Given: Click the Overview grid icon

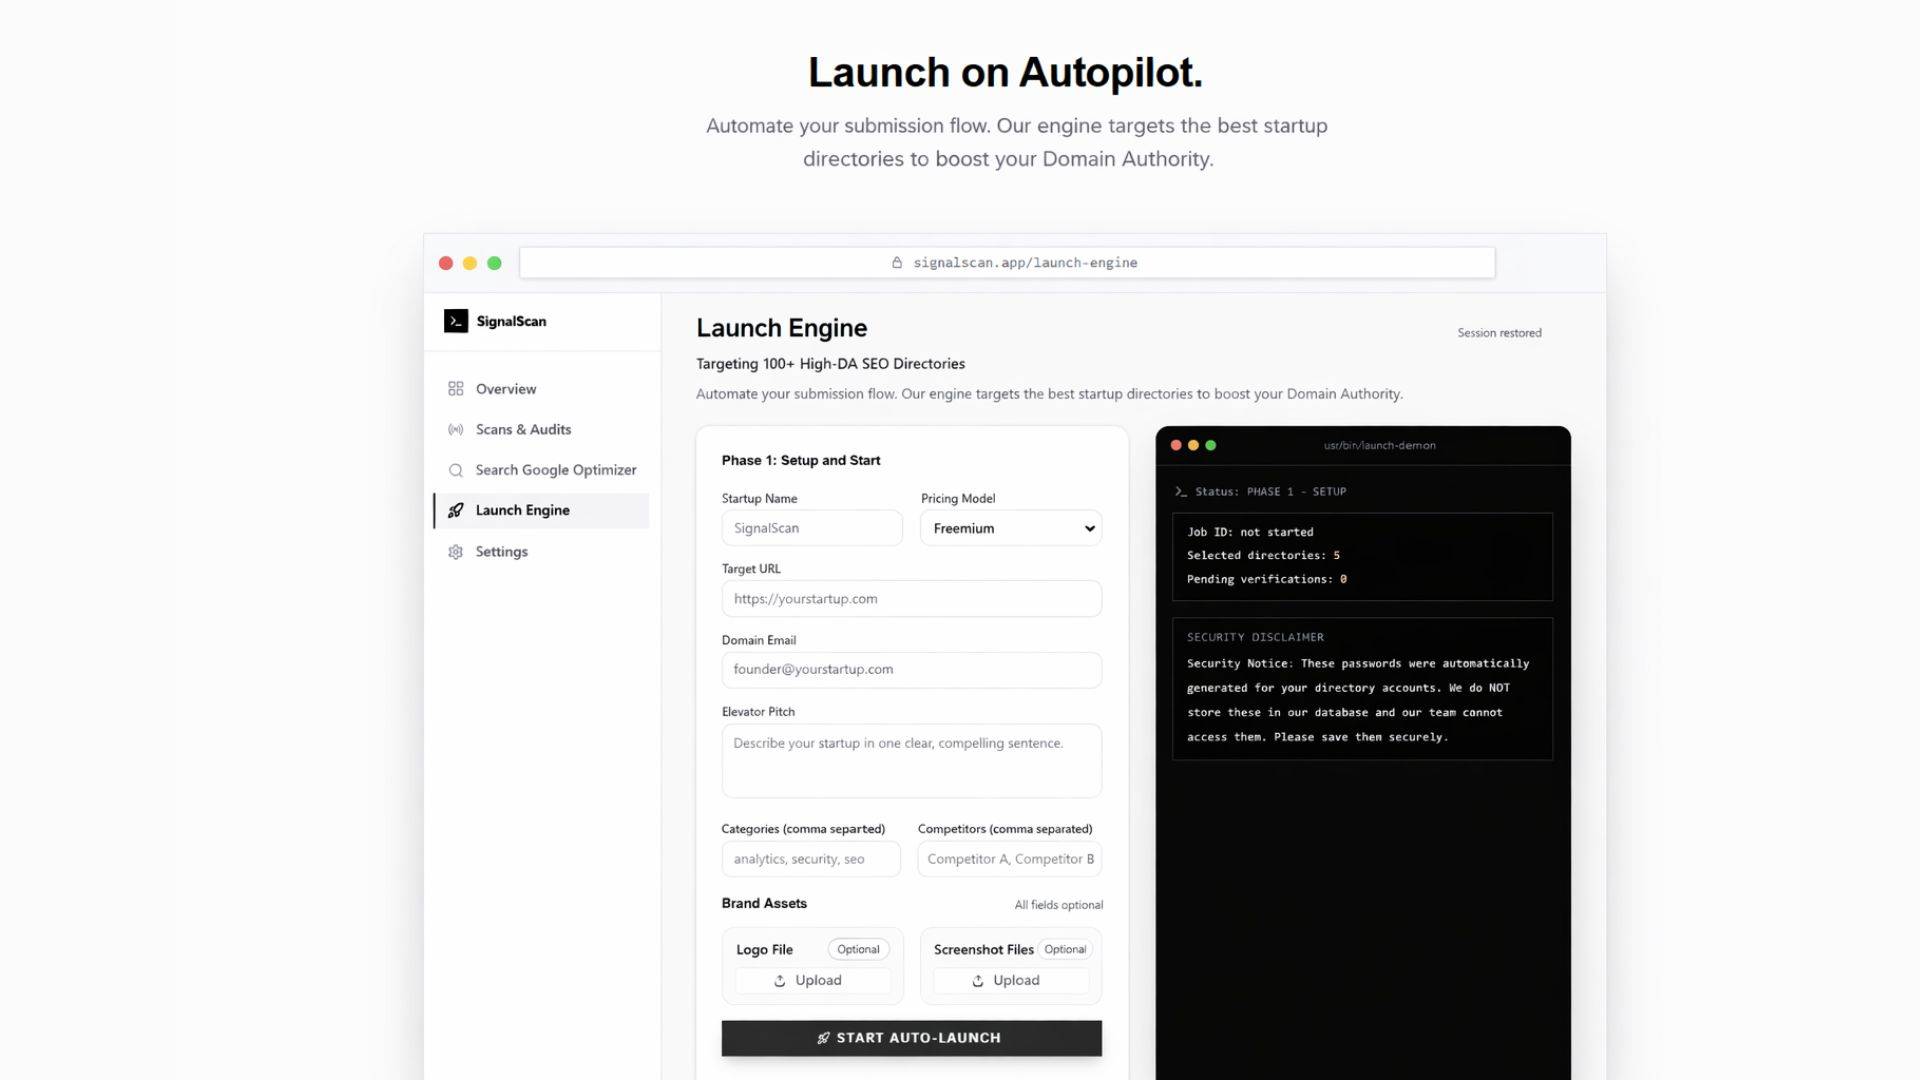Looking at the screenshot, I should tap(456, 389).
